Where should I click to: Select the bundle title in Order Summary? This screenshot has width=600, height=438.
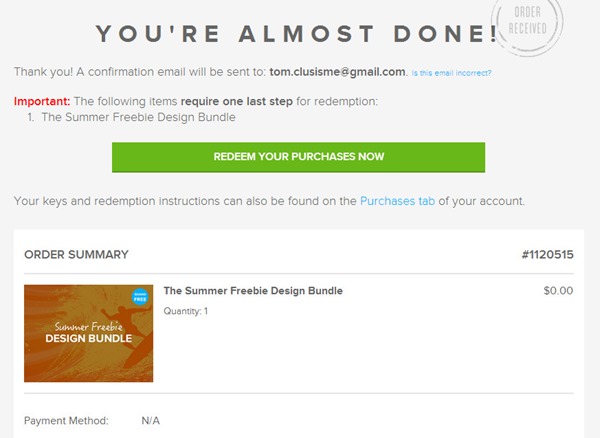253,291
